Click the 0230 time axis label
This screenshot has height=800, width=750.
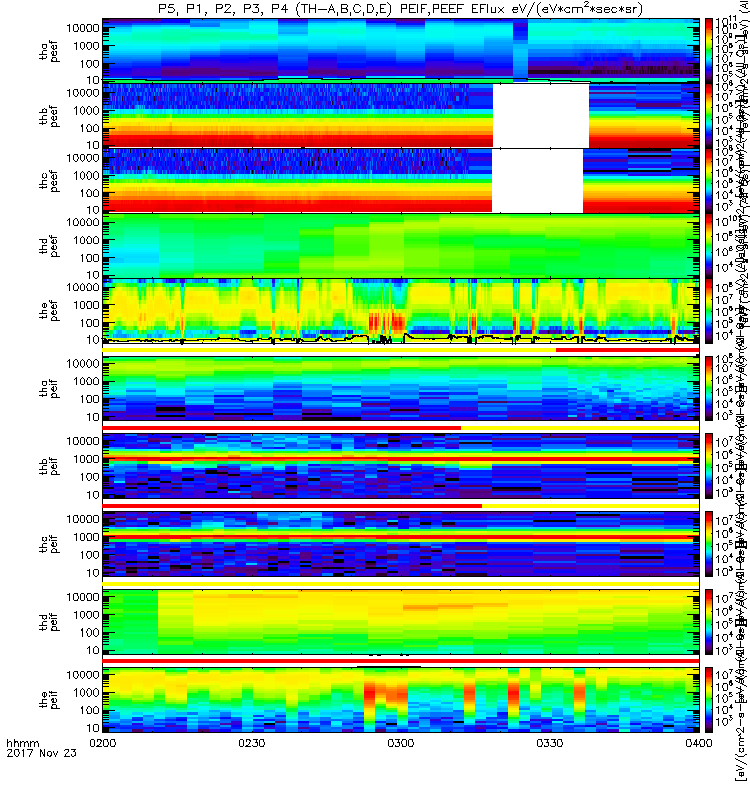coord(252,743)
